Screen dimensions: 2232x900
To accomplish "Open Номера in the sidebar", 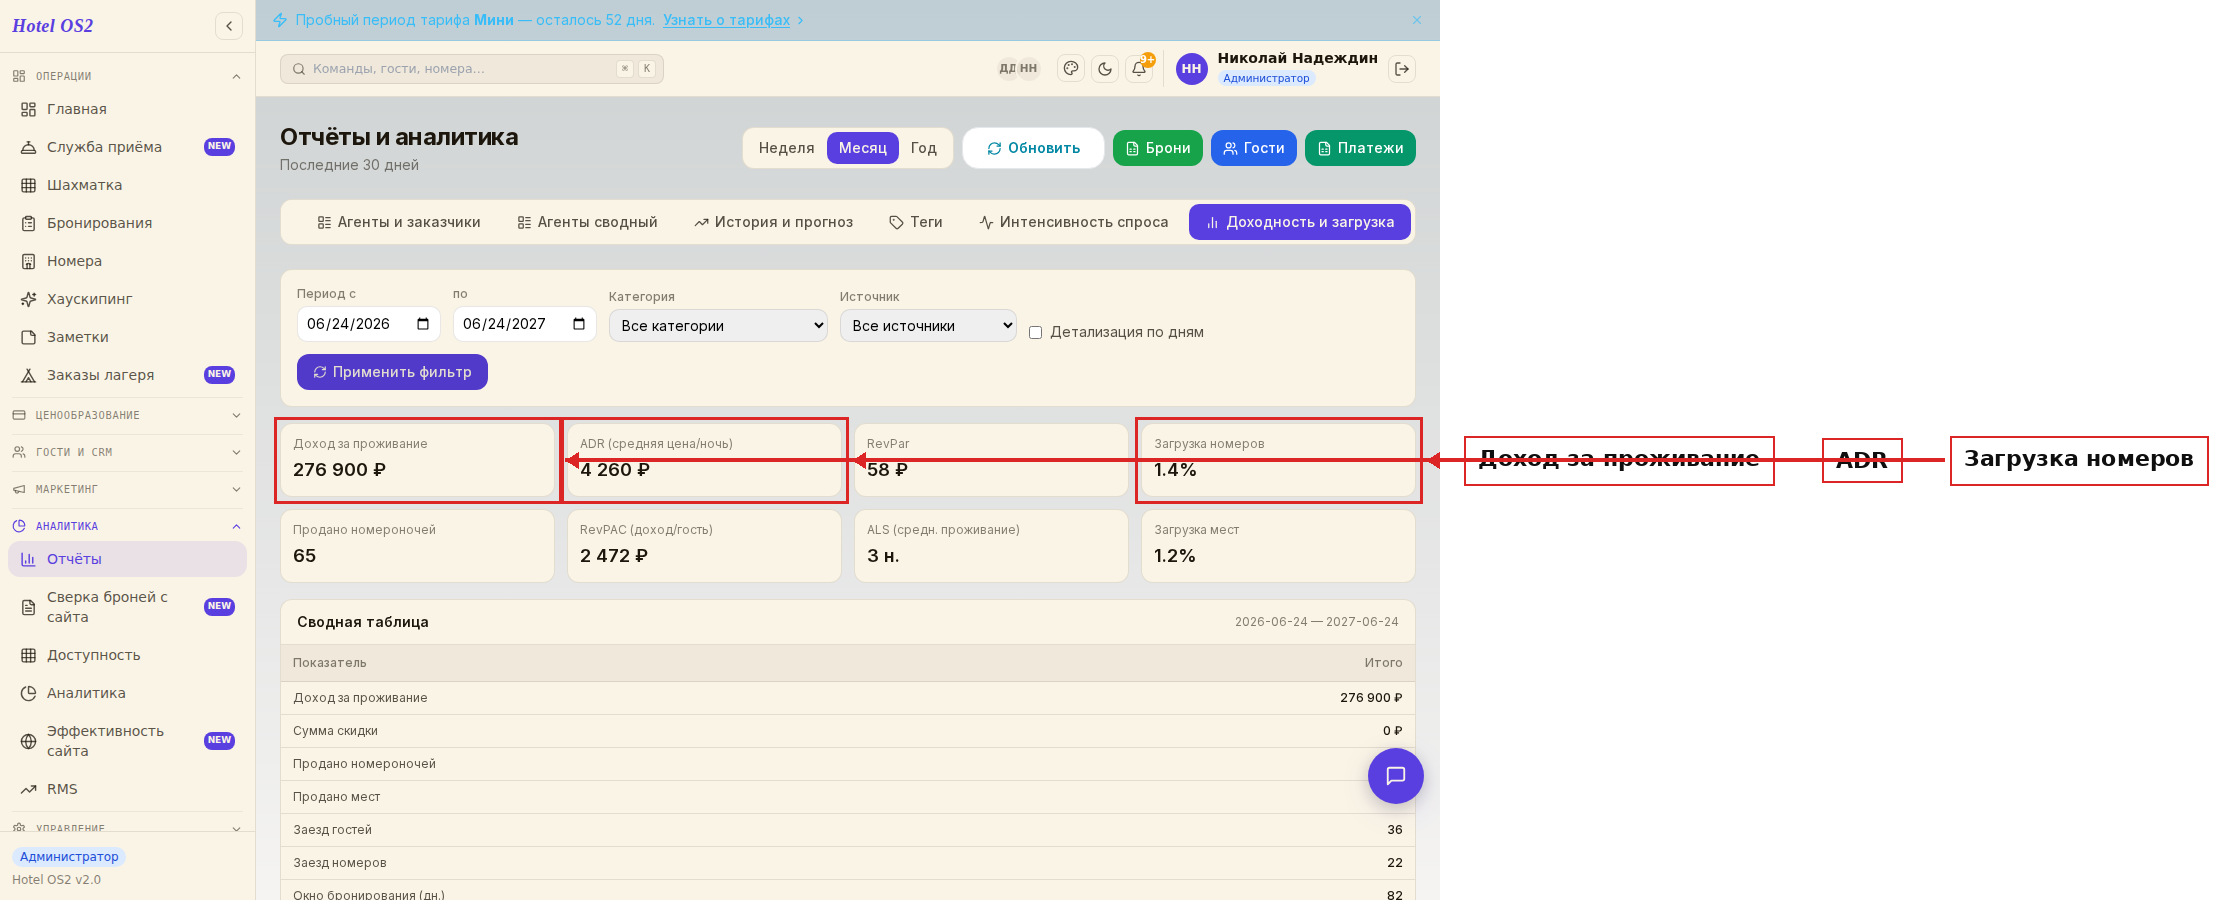I will 127,261.
